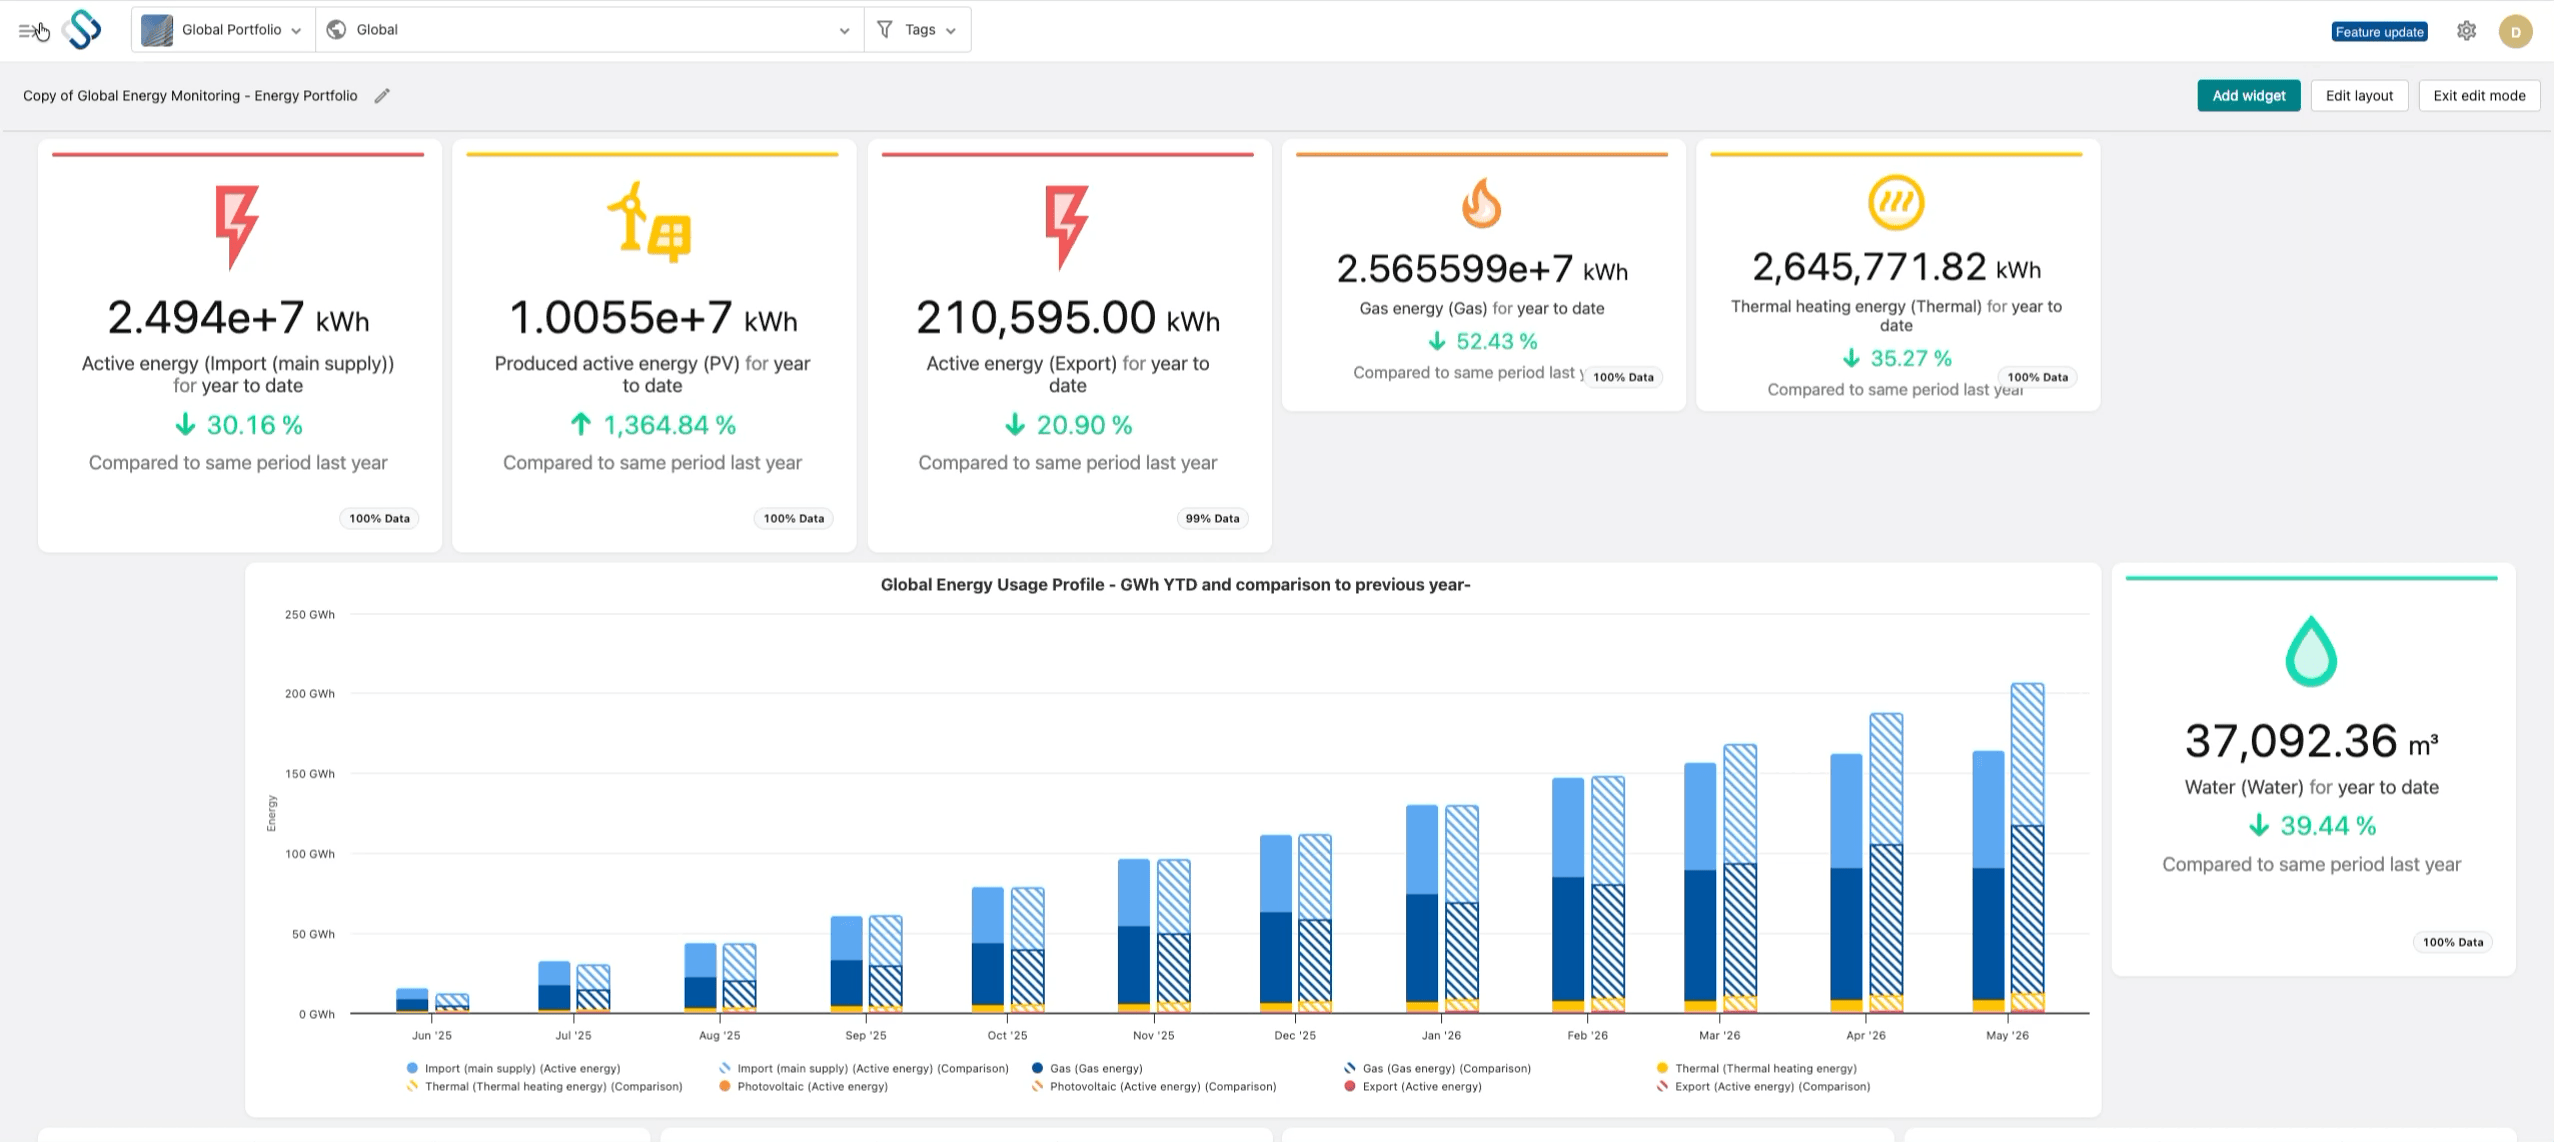Screen dimensions: 2554x1142
Task: Expand the Global Portfolio dropdown
Action: (x=223, y=30)
